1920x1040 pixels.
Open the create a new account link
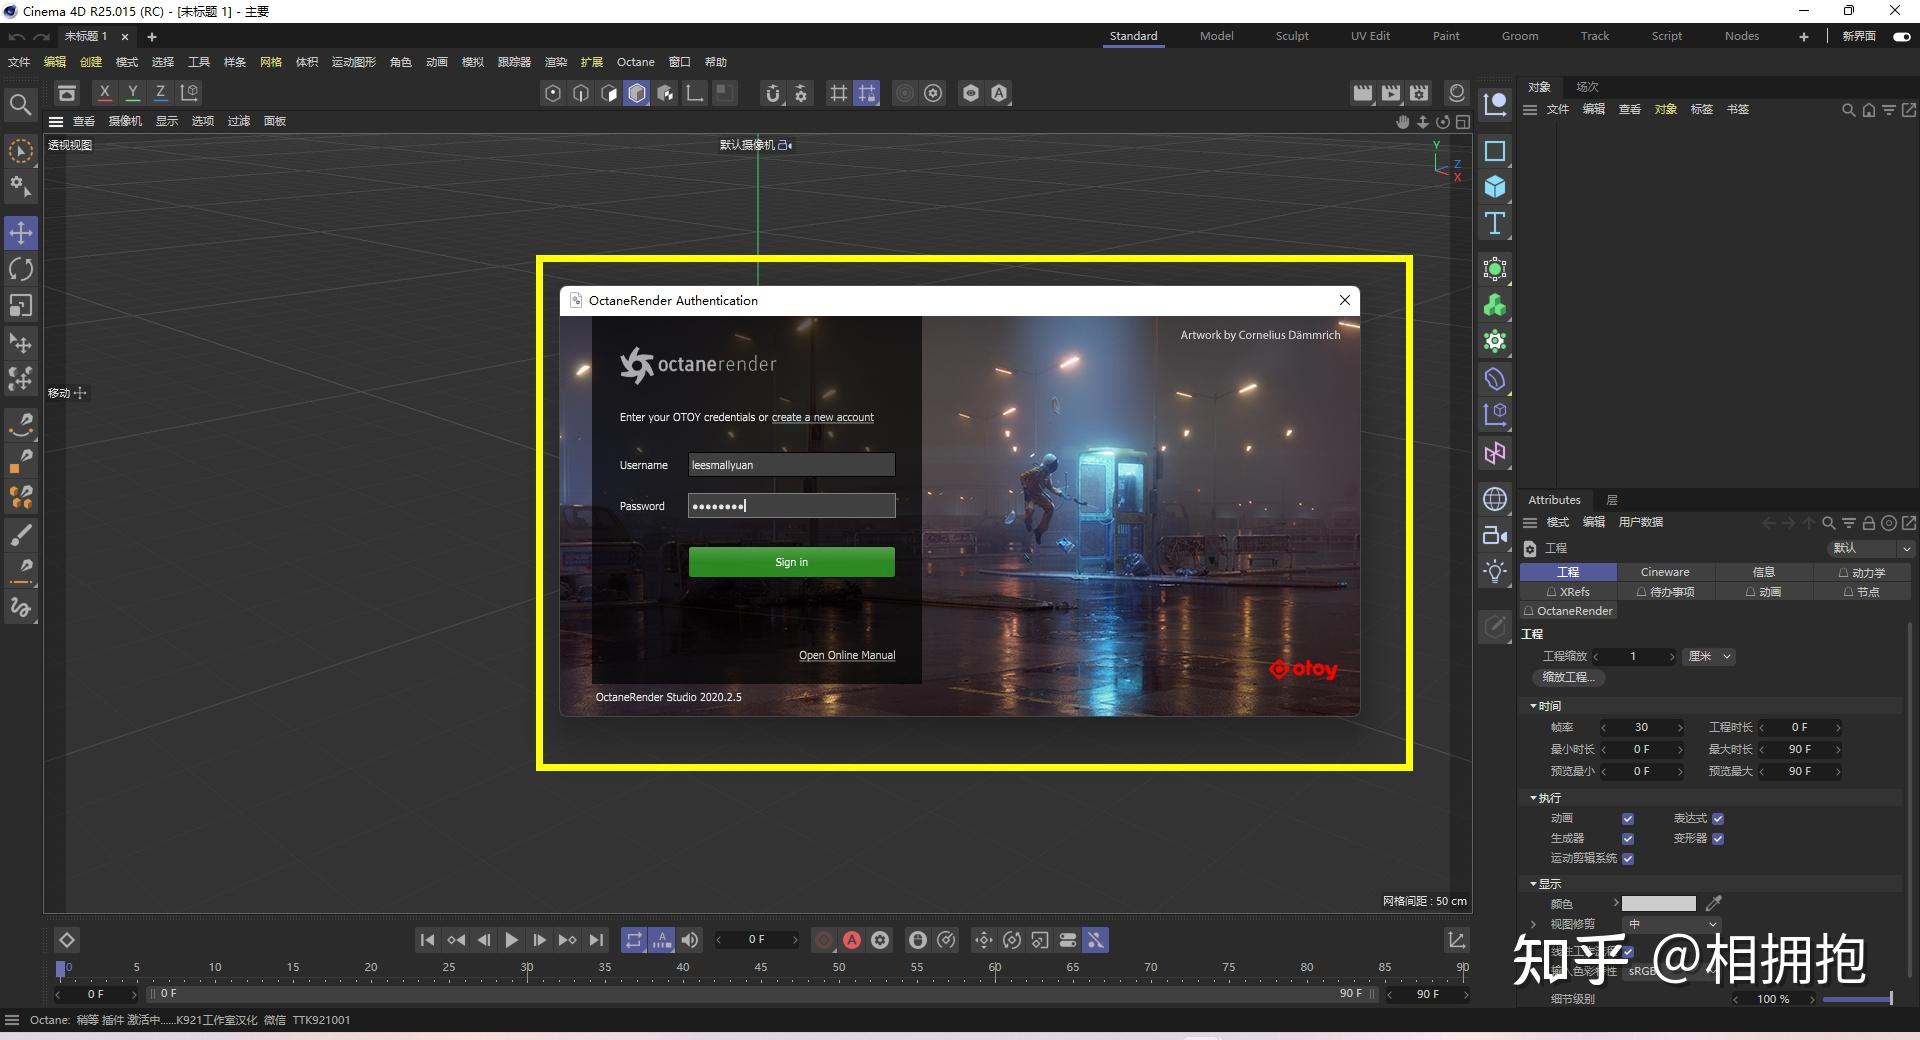coord(822,418)
